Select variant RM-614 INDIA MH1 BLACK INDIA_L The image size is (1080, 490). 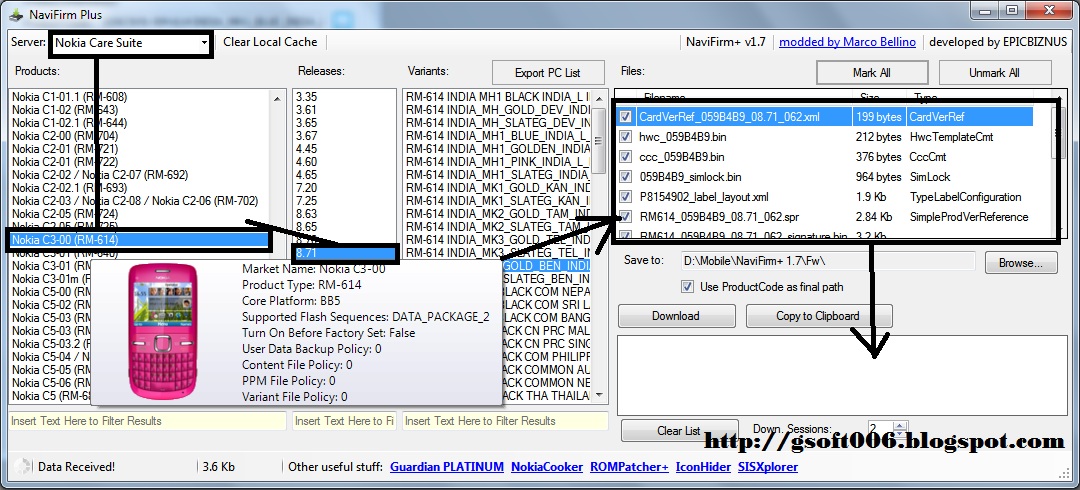point(497,97)
